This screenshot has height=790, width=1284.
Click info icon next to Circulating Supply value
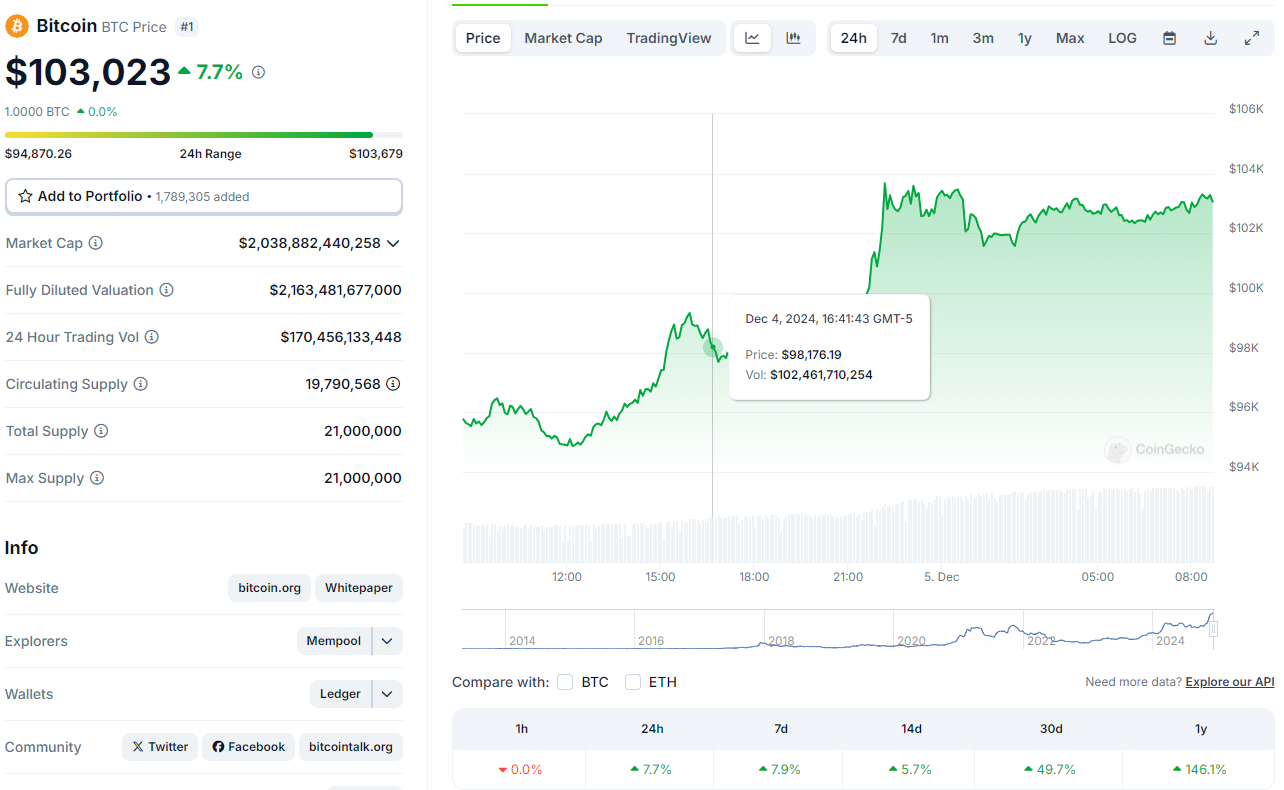click(x=393, y=384)
